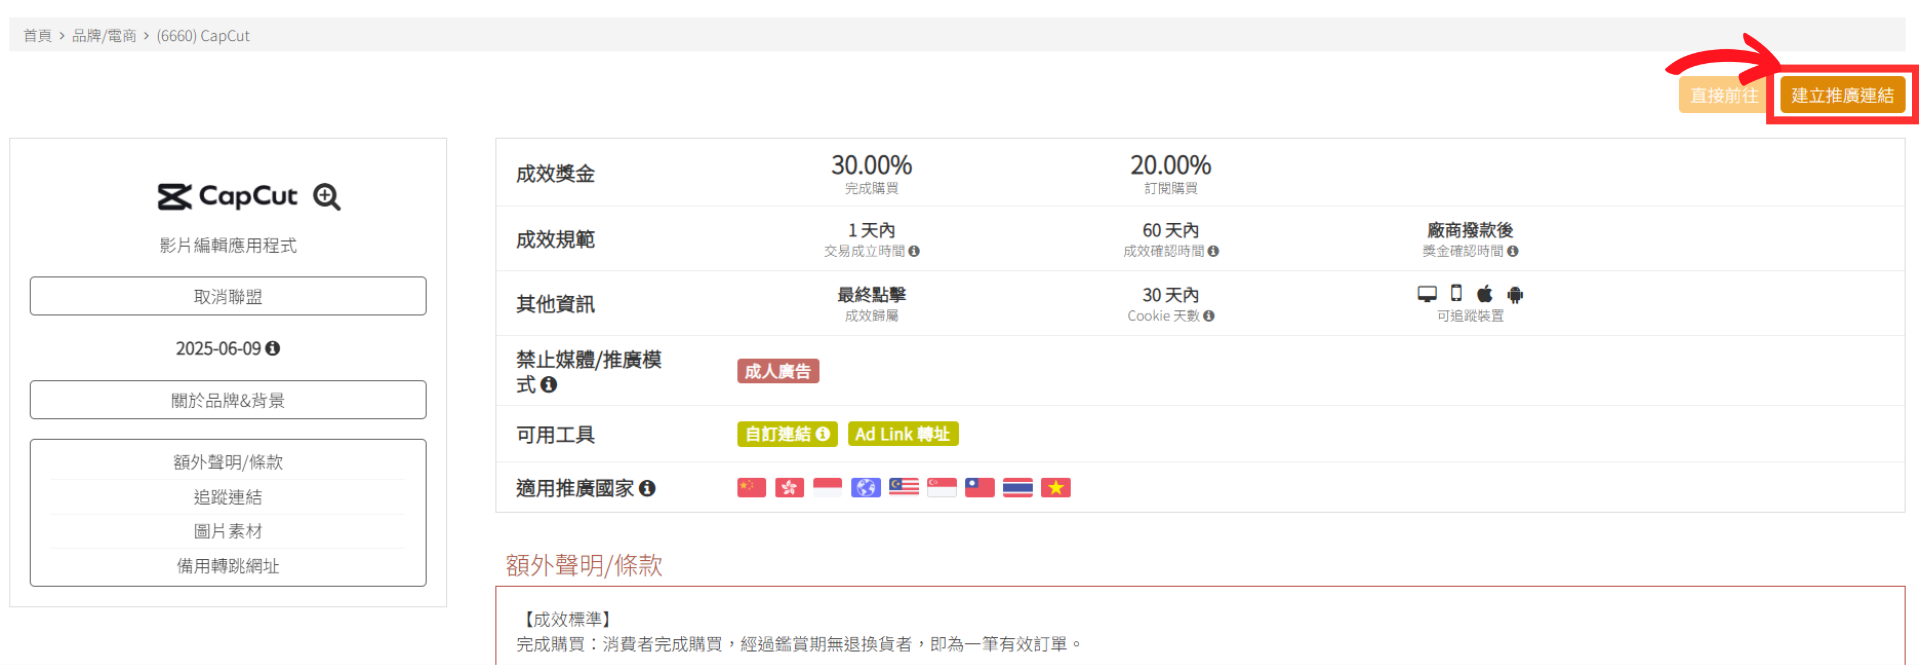Click the 建立推廣連結 button
Image resolution: width=1919 pixels, height=665 pixels.
(x=1842, y=95)
